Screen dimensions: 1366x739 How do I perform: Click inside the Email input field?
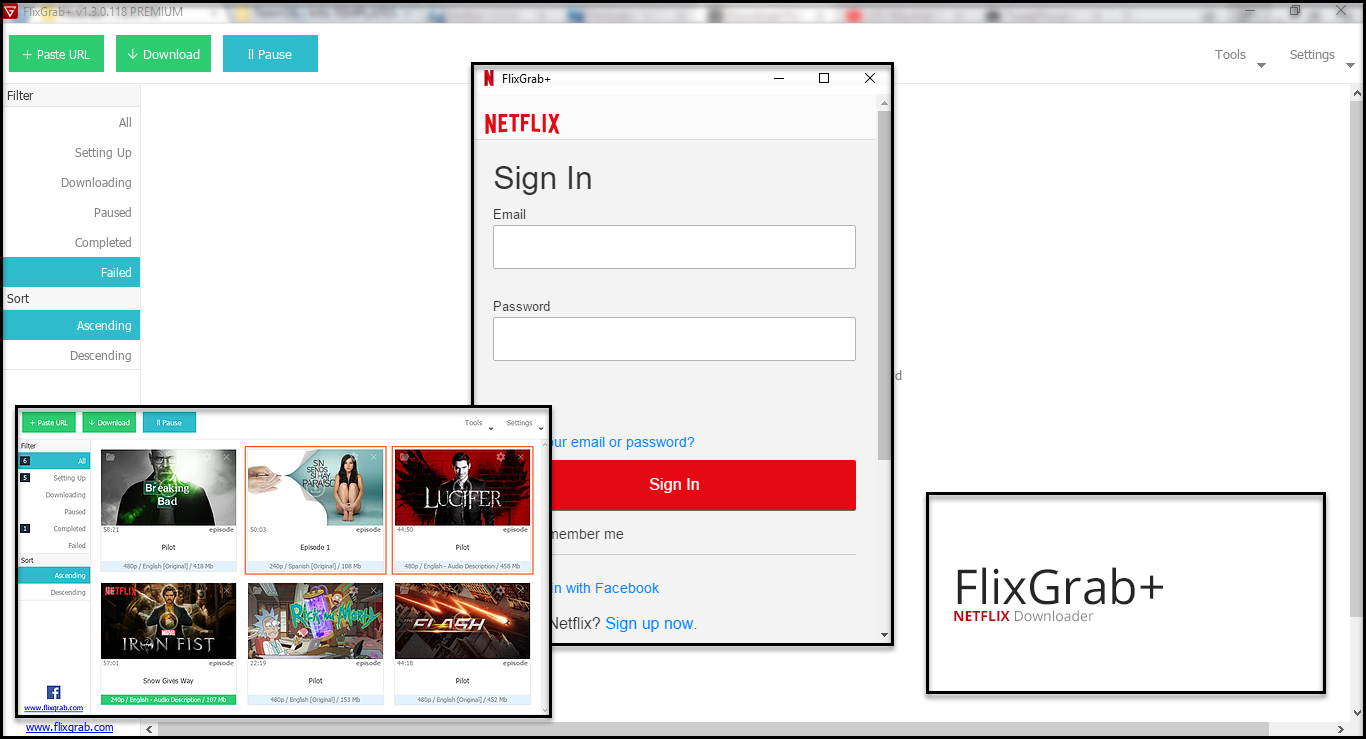click(674, 247)
